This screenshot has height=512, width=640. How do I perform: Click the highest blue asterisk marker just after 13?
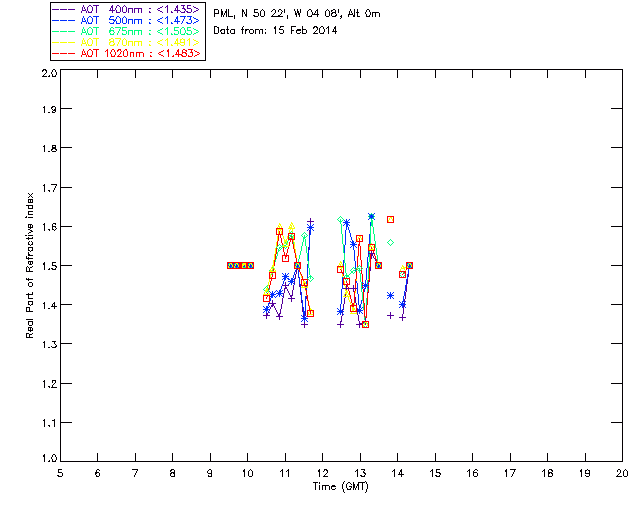click(x=371, y=216)
